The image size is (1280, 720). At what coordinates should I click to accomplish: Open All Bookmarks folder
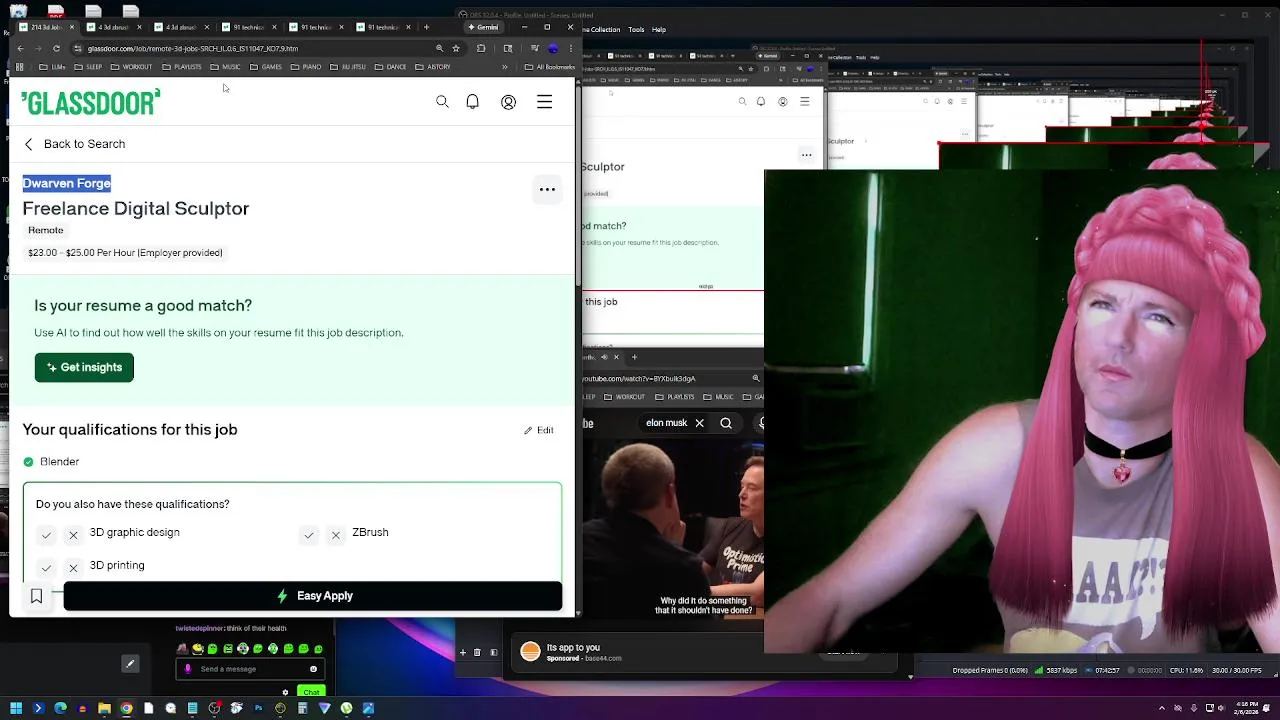[x=549, y=67]
